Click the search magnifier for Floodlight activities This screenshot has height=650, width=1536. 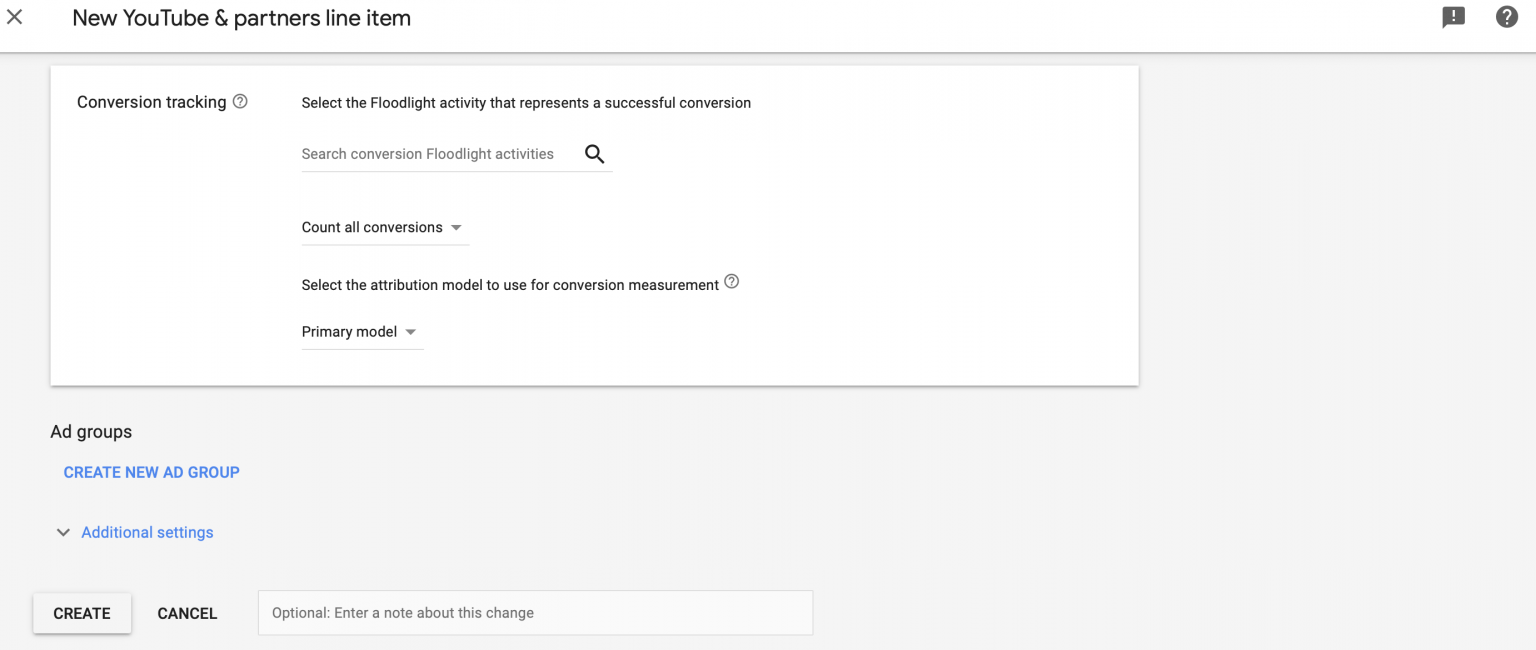pos(594,154)
